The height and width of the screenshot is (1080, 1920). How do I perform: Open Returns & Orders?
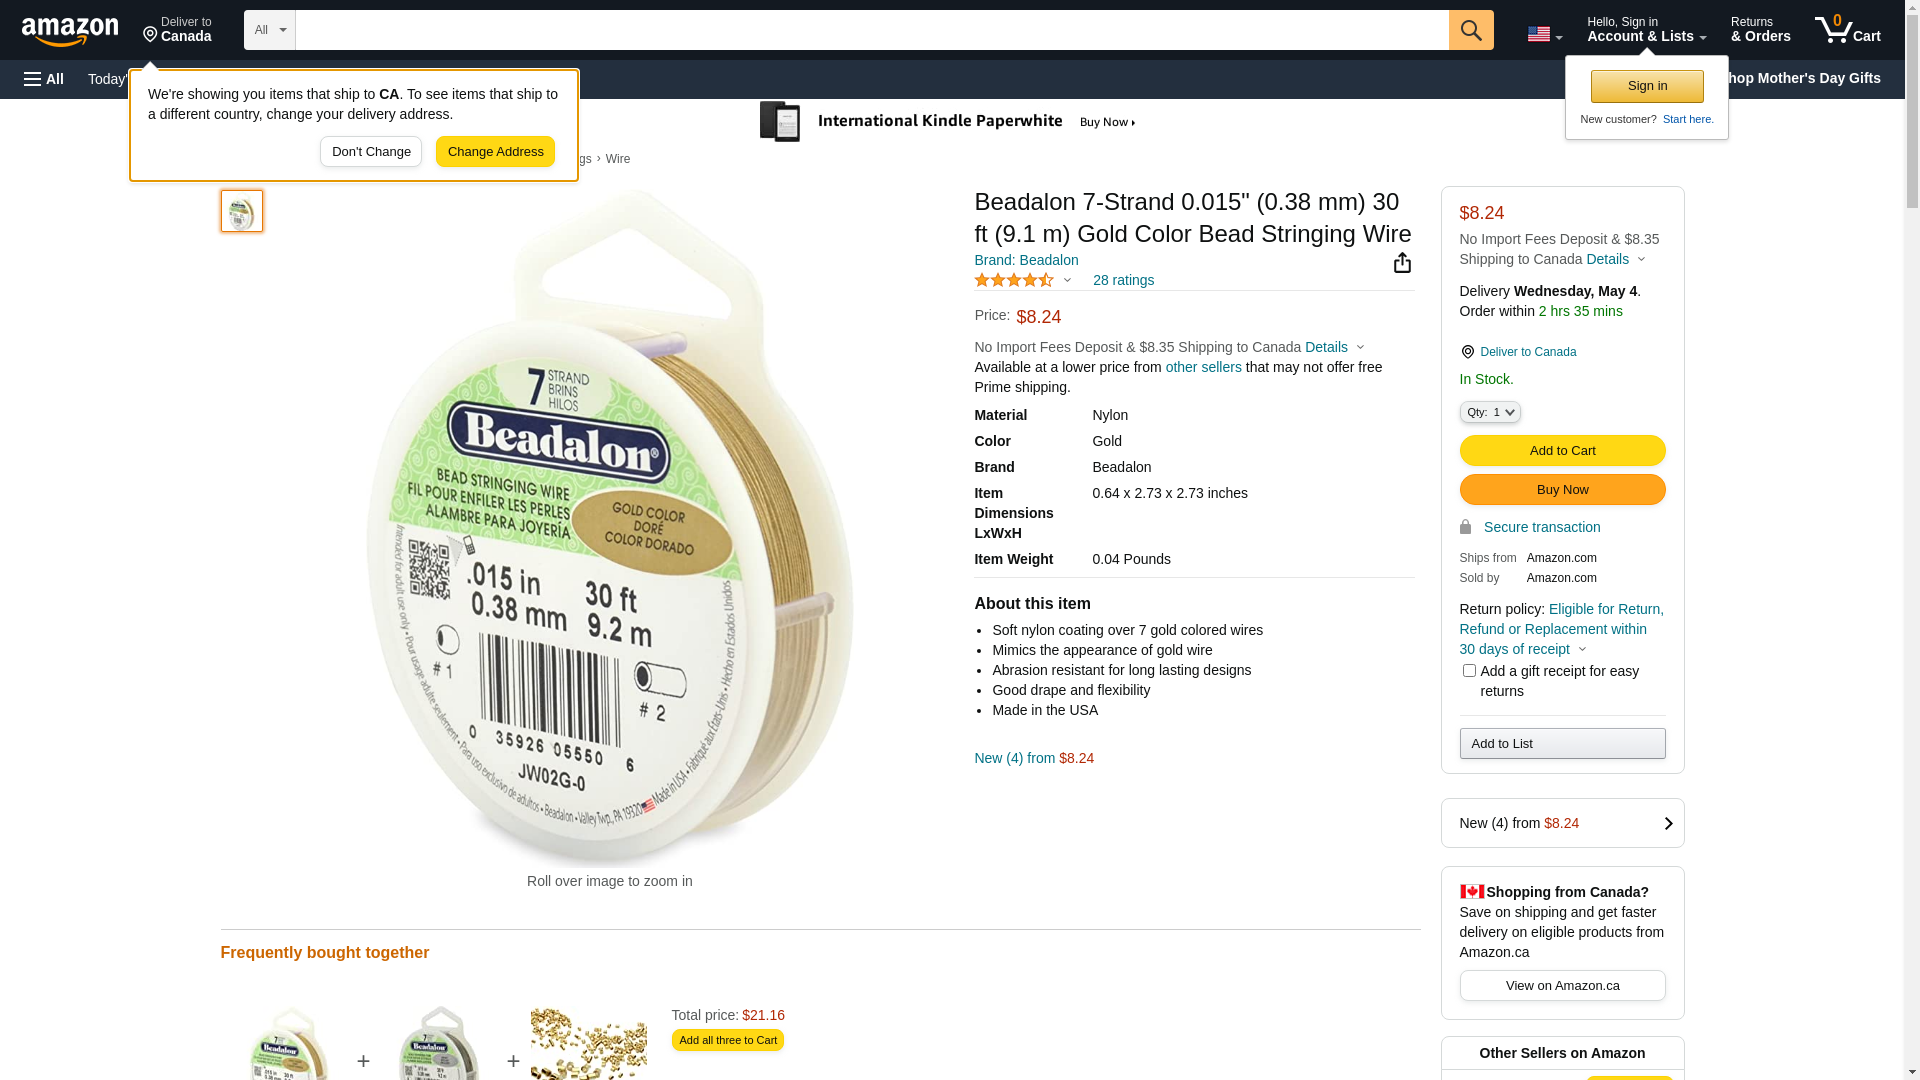click(x=1761, y=30)
